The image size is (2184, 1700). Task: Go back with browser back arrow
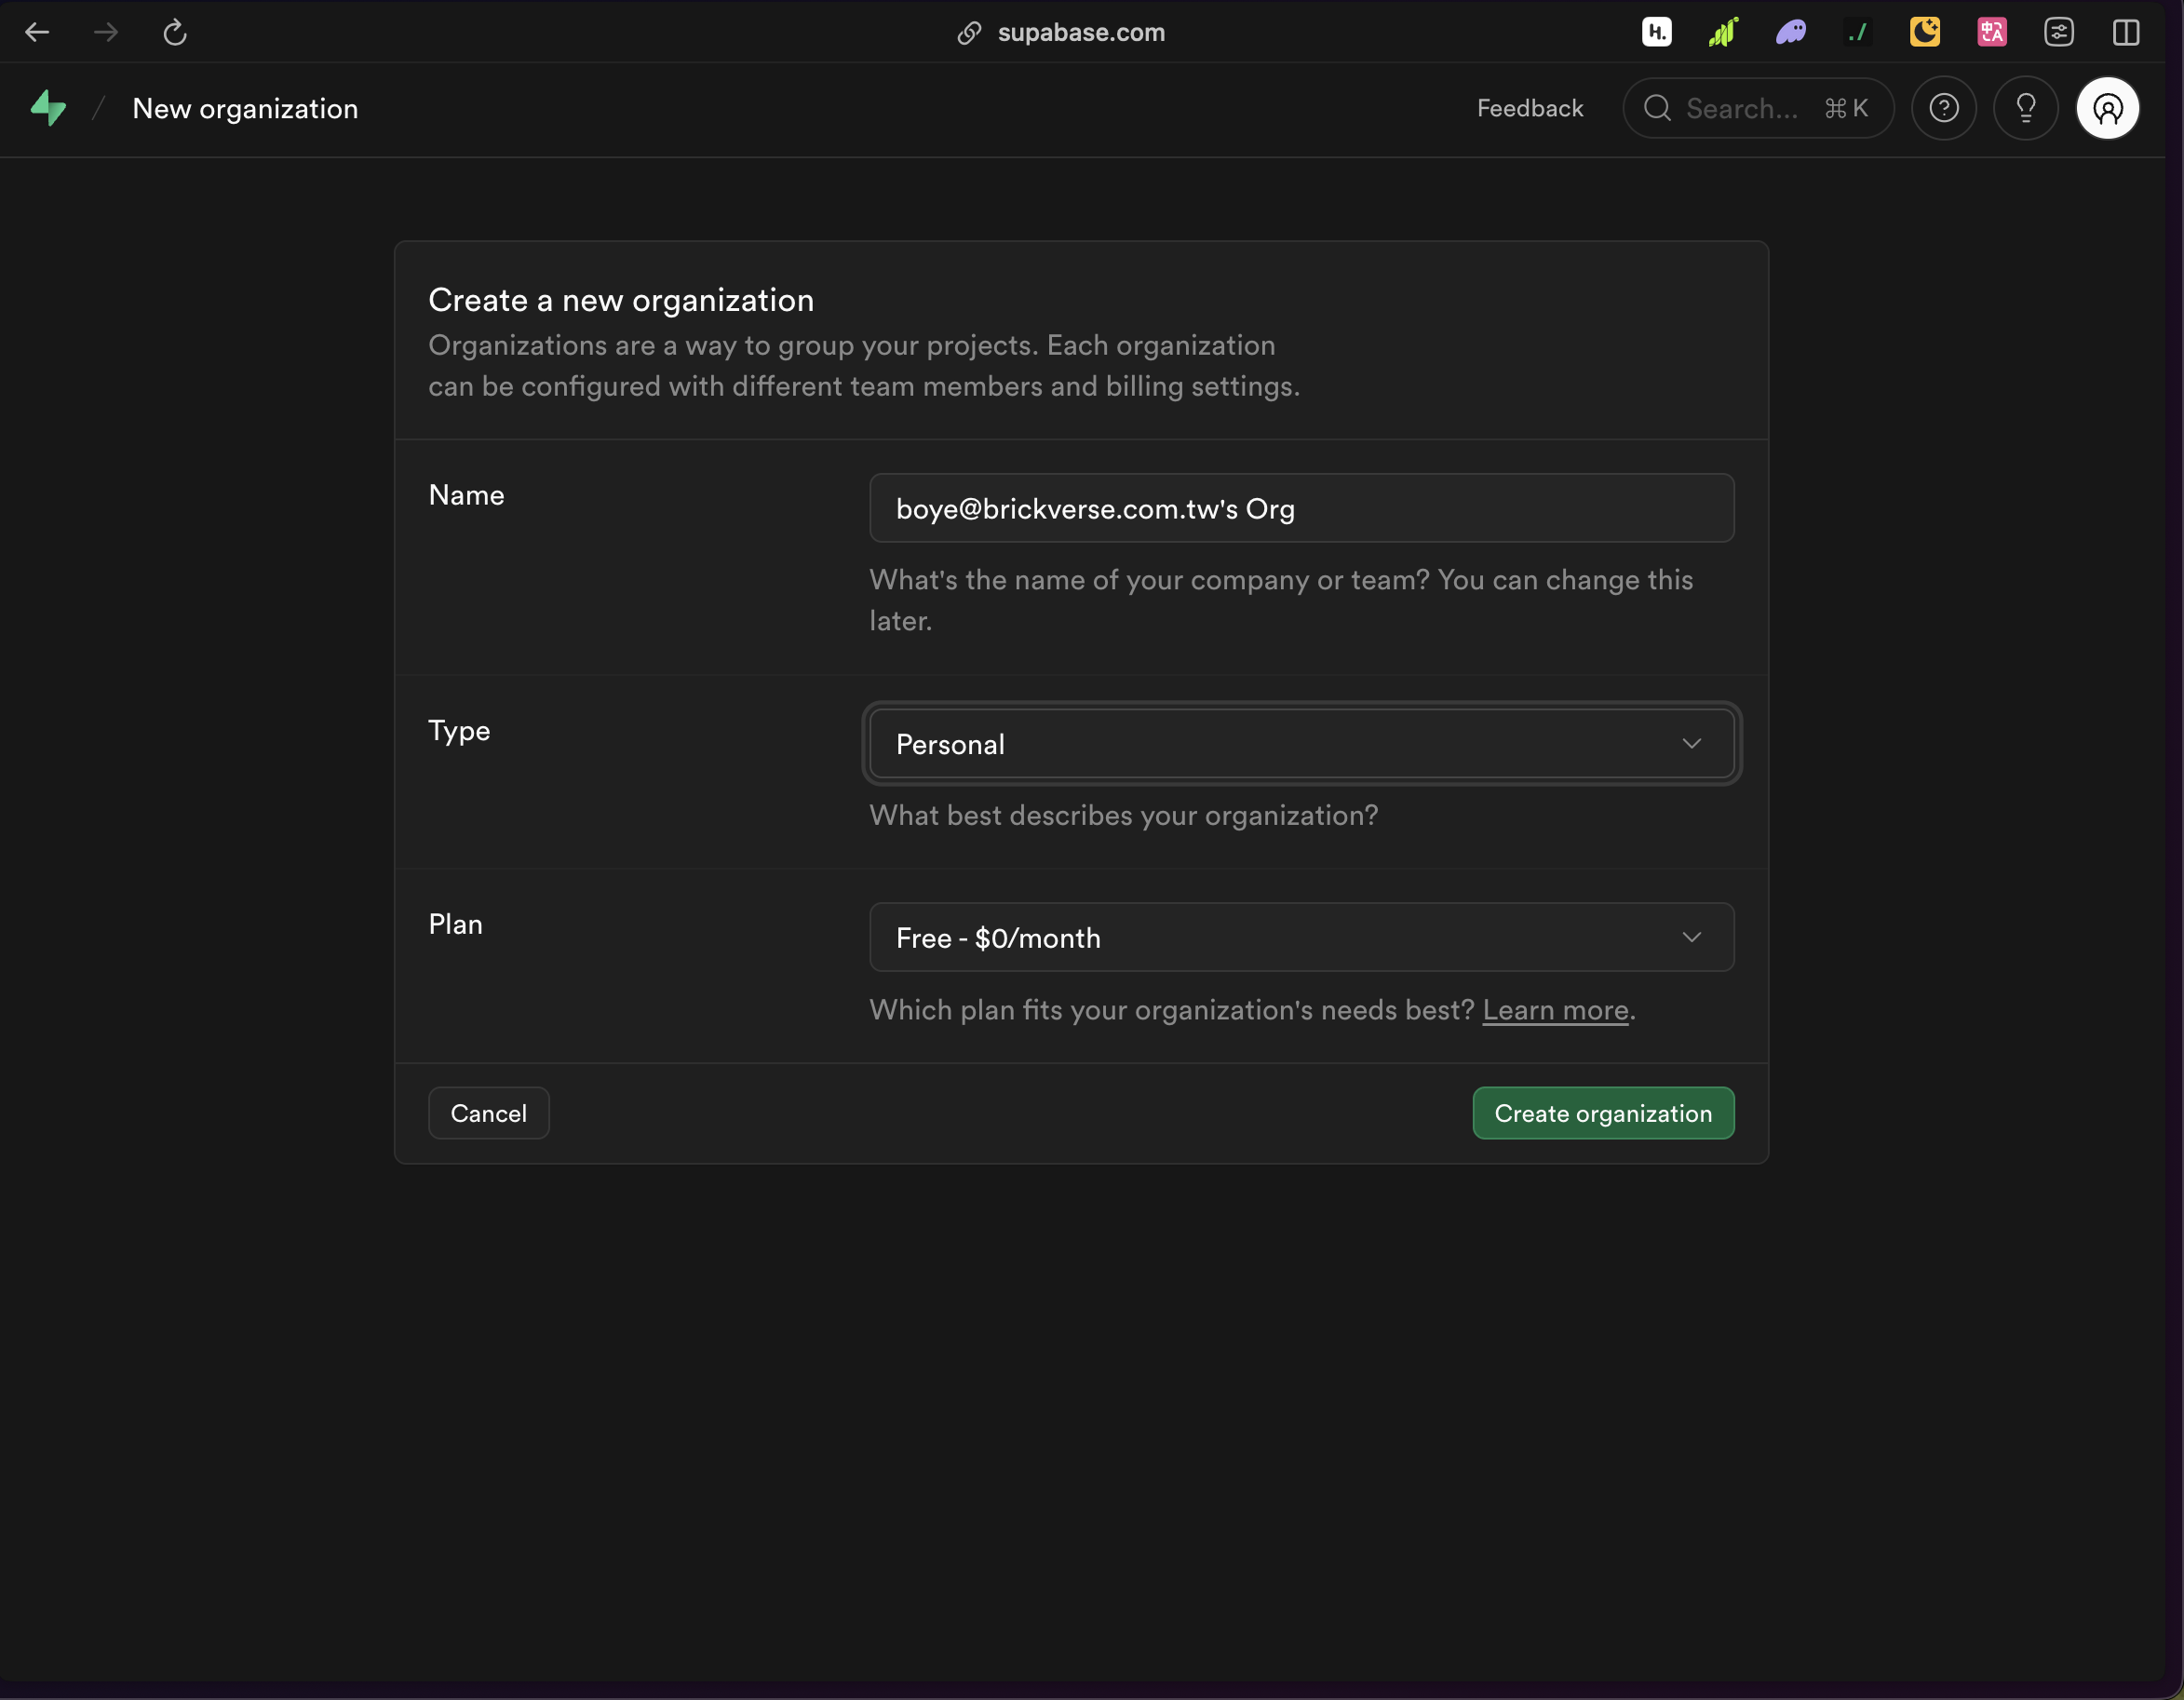37,33
